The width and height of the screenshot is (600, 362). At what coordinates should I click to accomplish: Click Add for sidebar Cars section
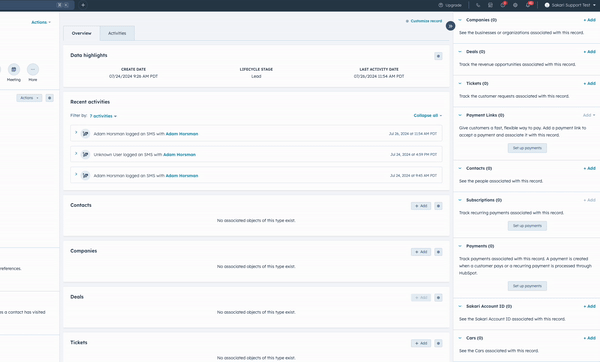coord(589,338)
